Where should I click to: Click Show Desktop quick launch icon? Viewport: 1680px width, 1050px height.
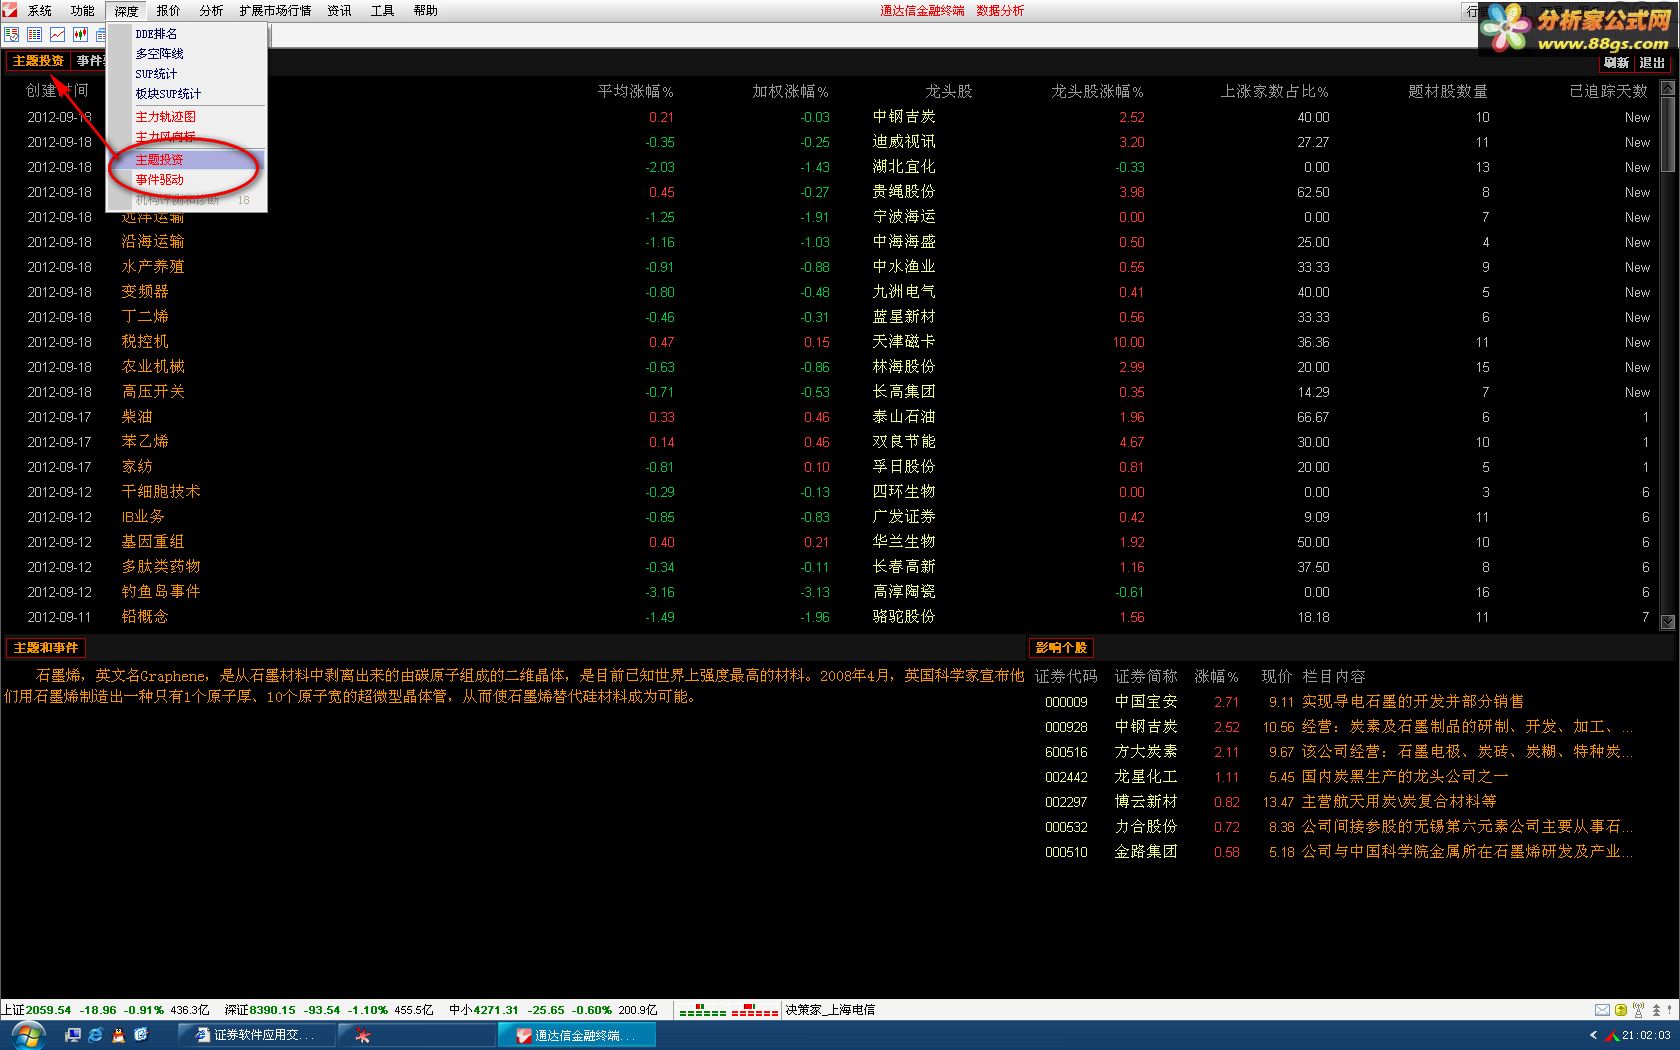click(141, 1035)
